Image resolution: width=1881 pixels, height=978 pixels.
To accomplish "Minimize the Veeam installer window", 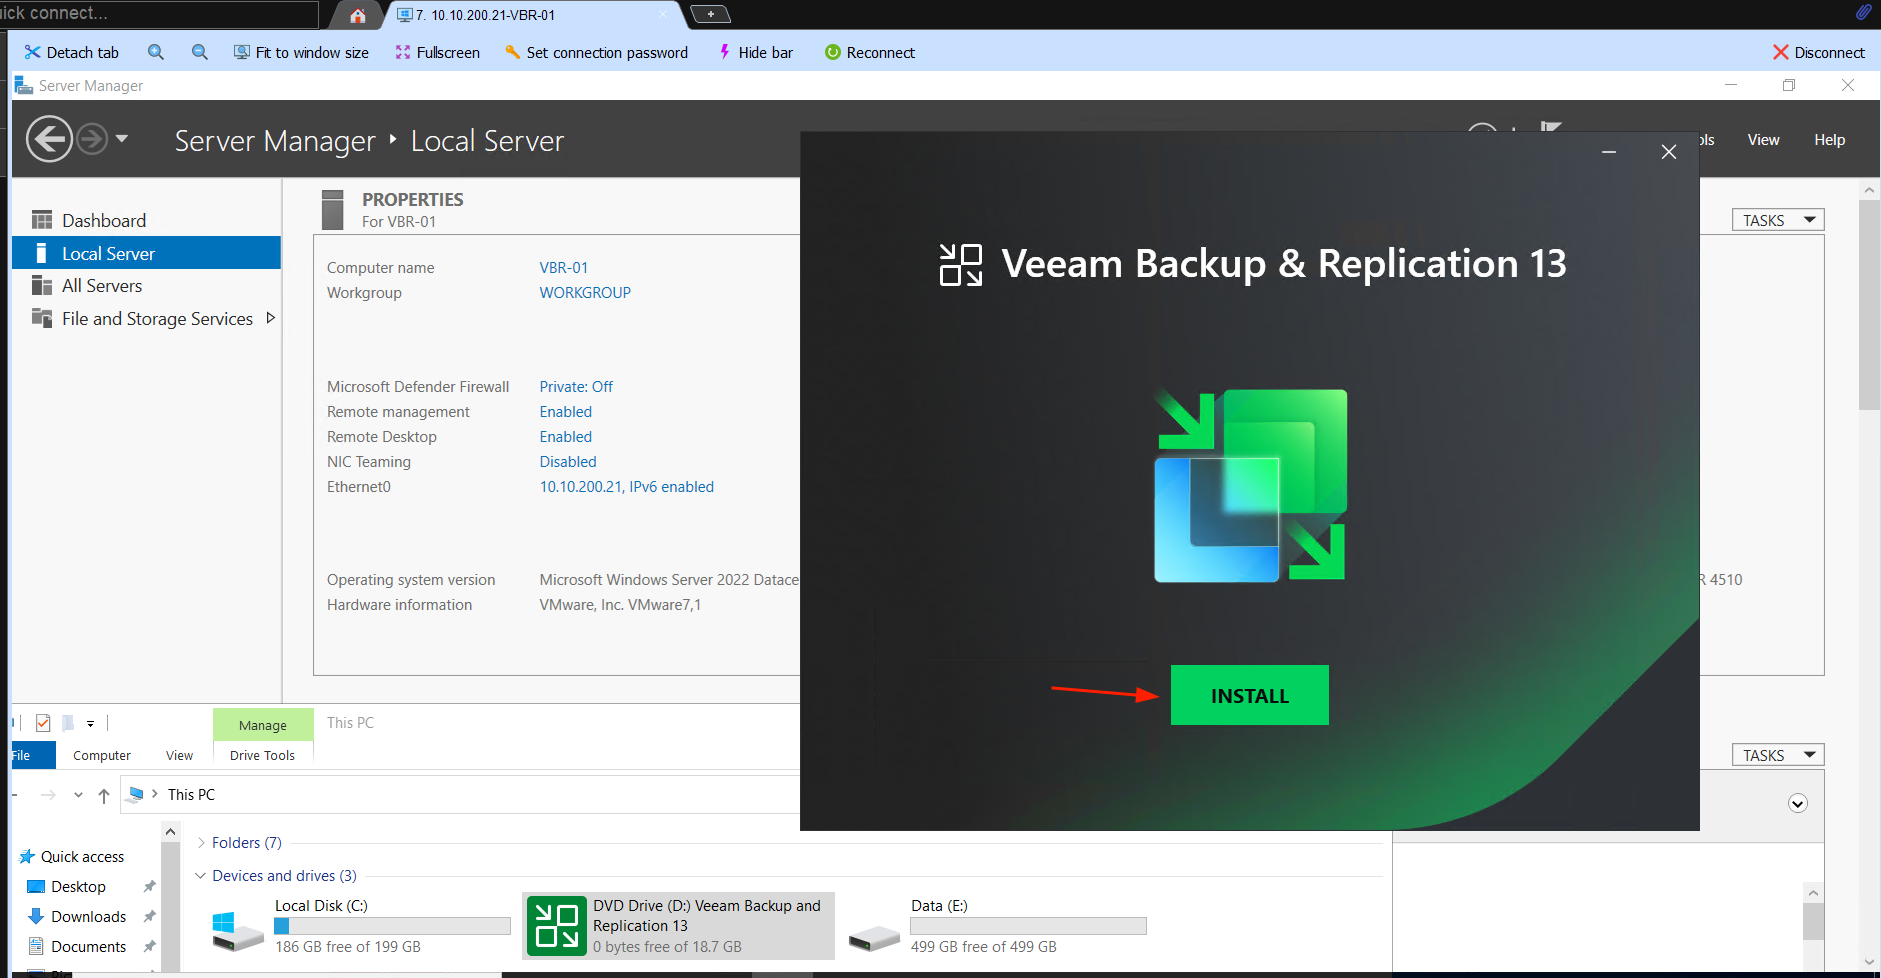I will coord(1609,152).
